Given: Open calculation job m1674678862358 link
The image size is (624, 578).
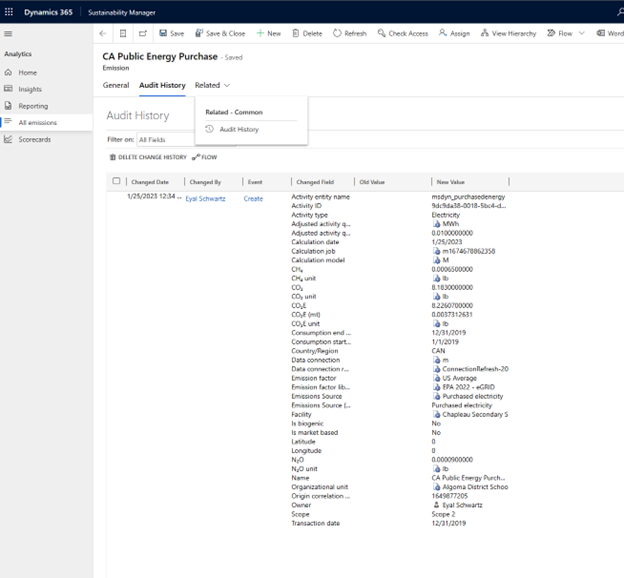Looking at the screenshot, I should click(x=468, y=251).
